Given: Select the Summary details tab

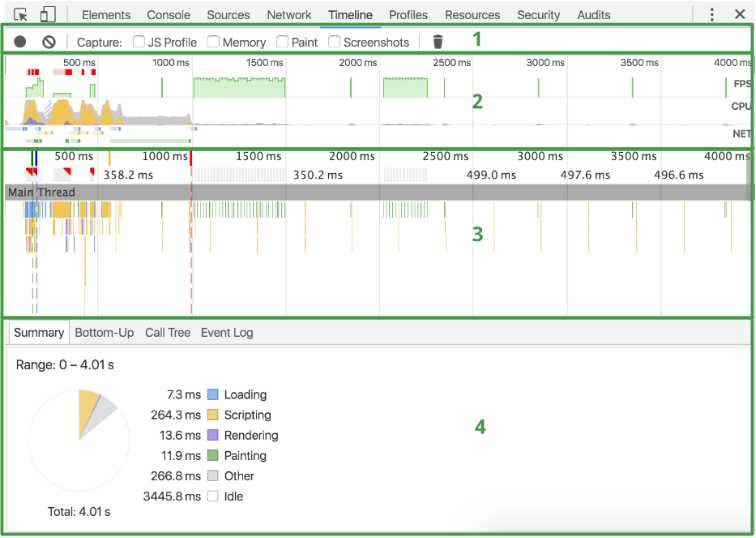Looking at the screenshot, I should (39, 333).
